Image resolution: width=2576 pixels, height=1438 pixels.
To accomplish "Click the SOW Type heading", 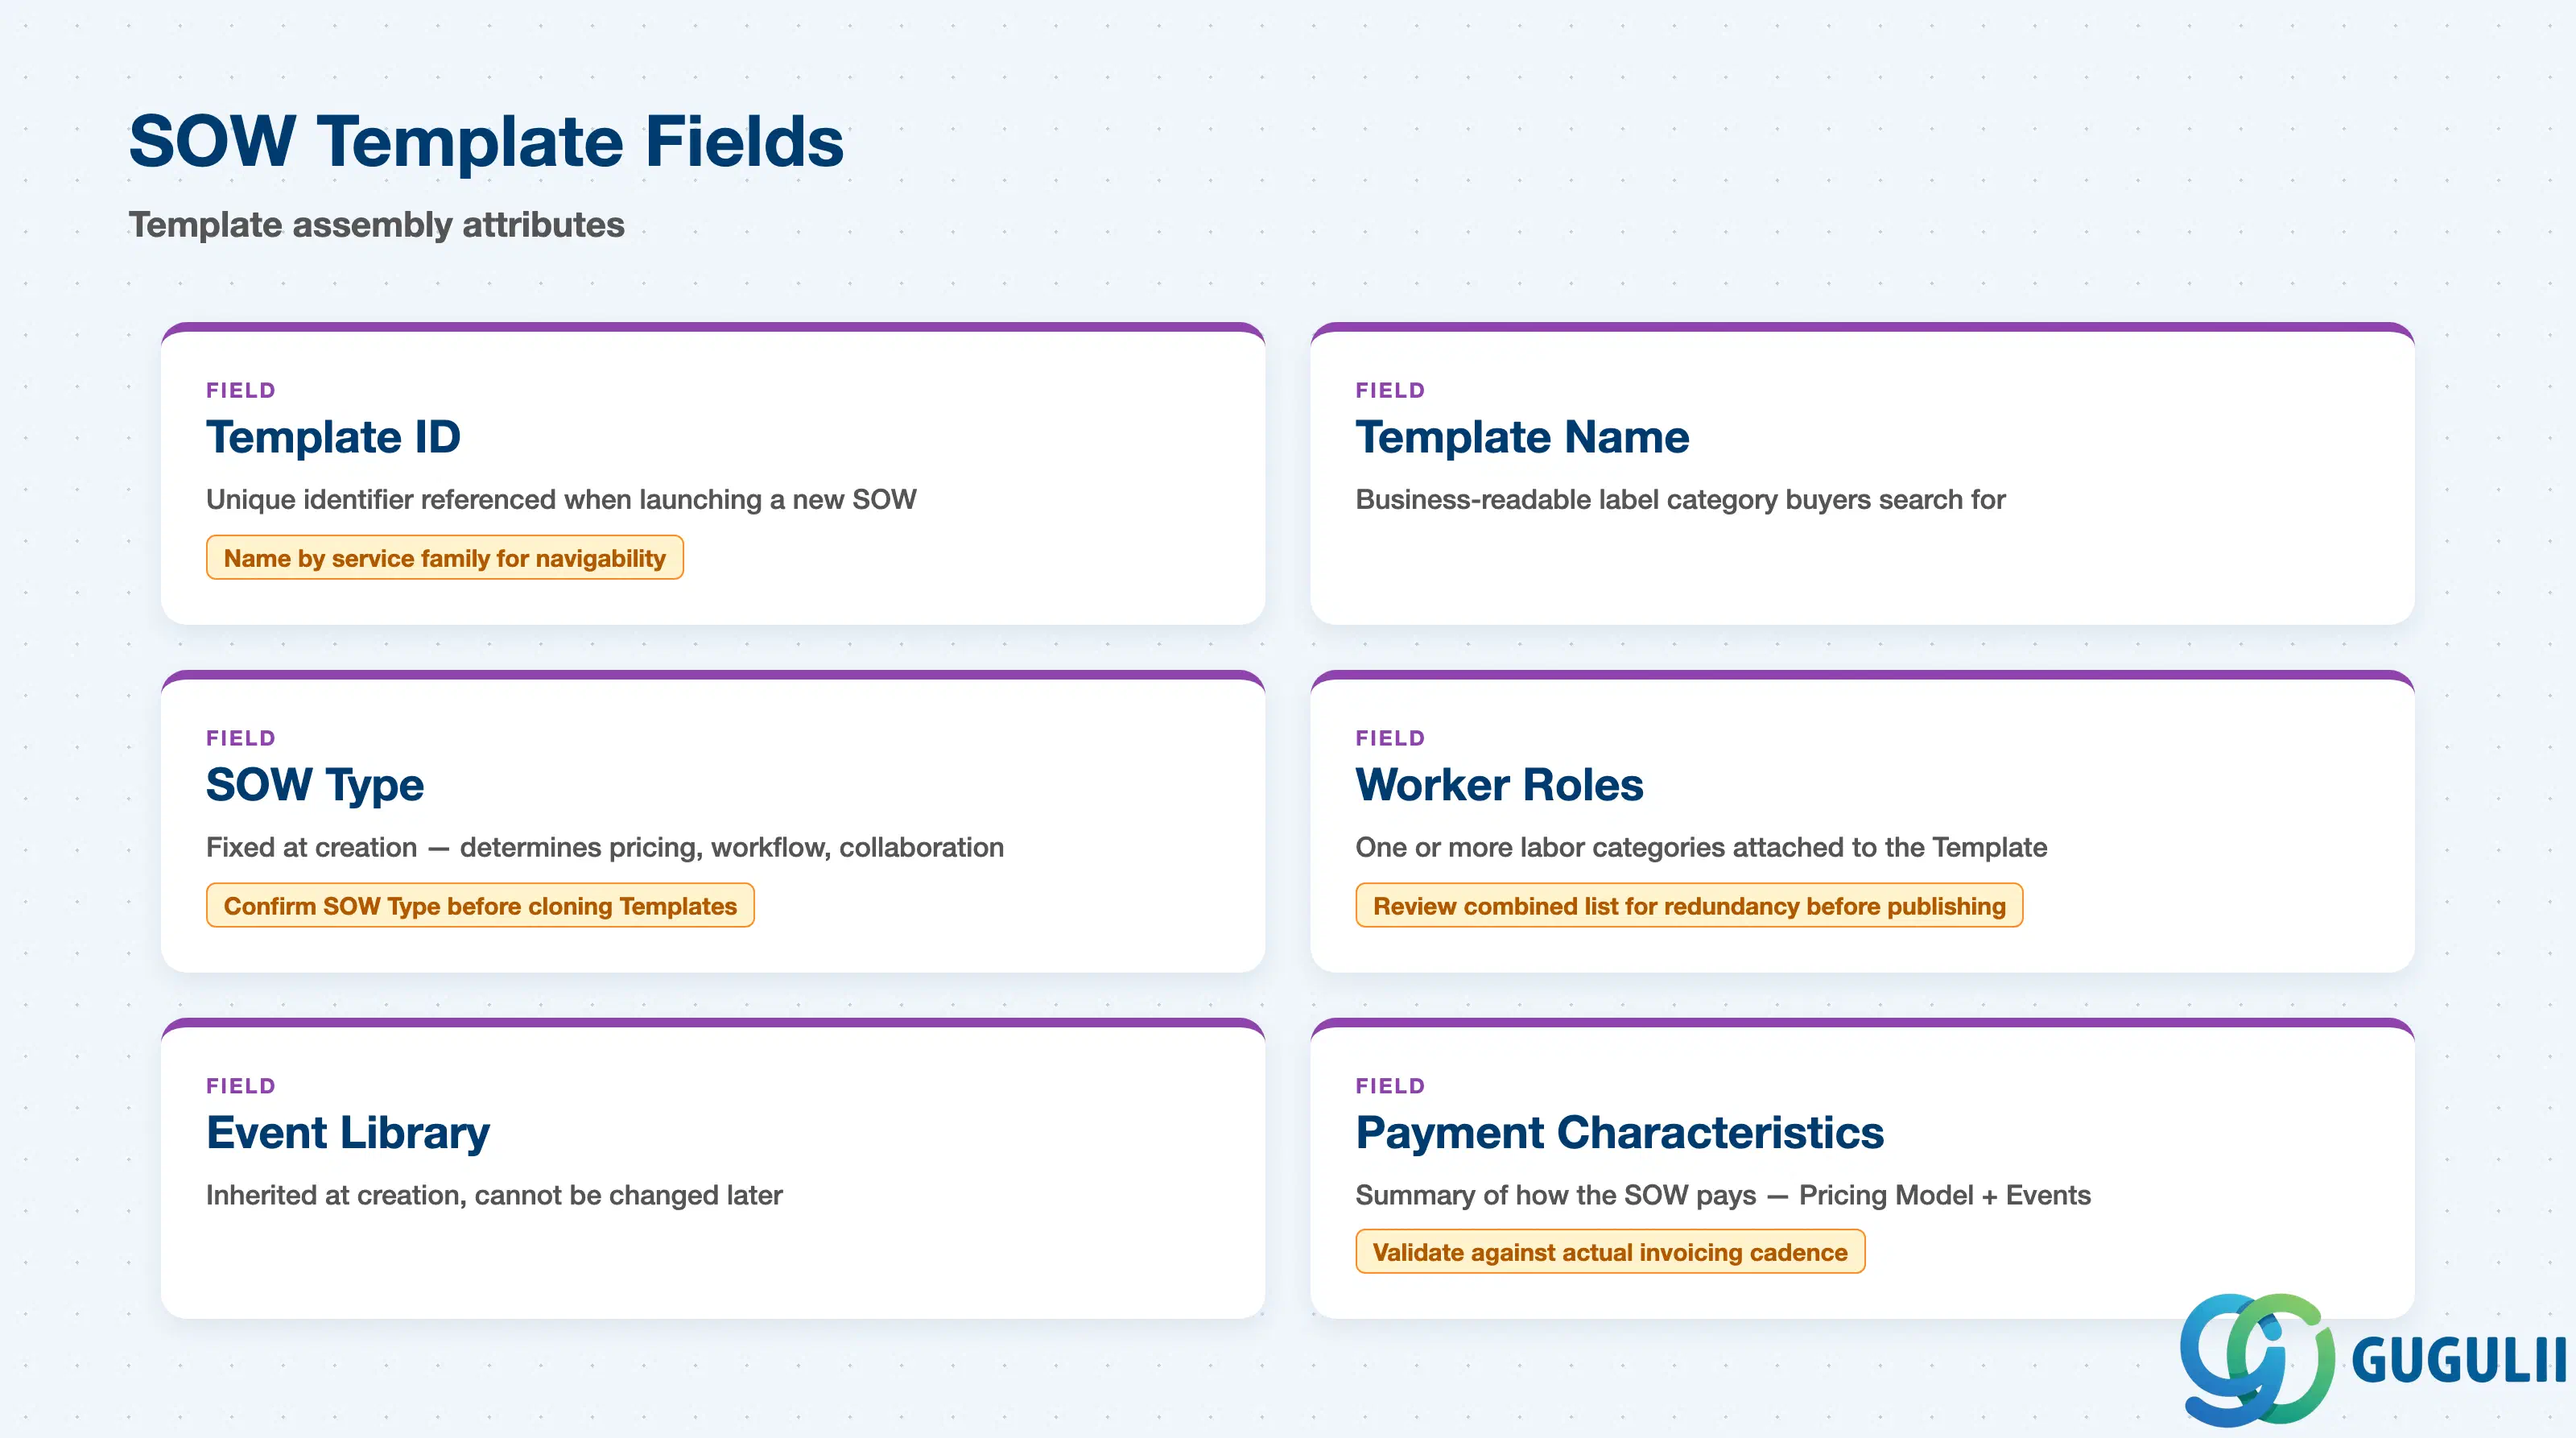I will [x=315, y=785].
